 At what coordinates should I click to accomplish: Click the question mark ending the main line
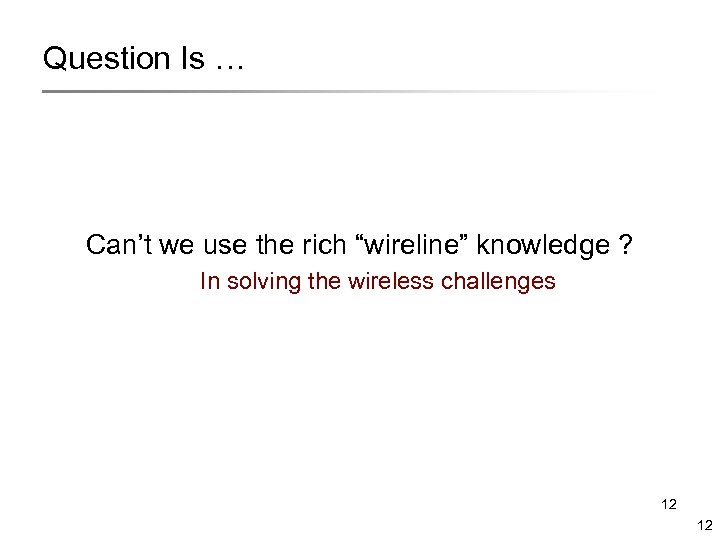pyautogui.click(x=625, y=245)
